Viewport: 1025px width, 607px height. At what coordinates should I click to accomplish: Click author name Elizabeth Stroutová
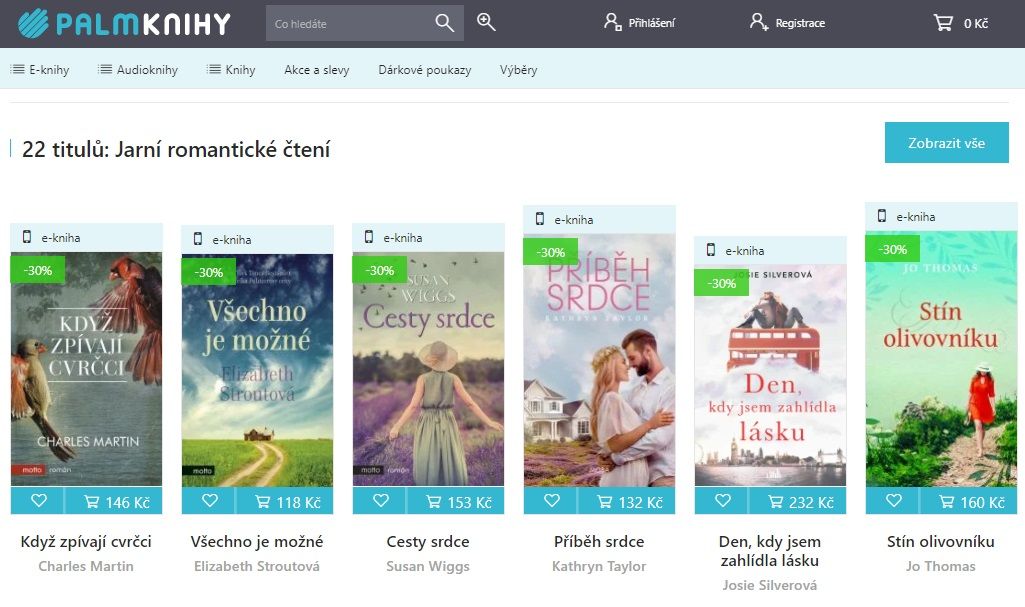257,566
